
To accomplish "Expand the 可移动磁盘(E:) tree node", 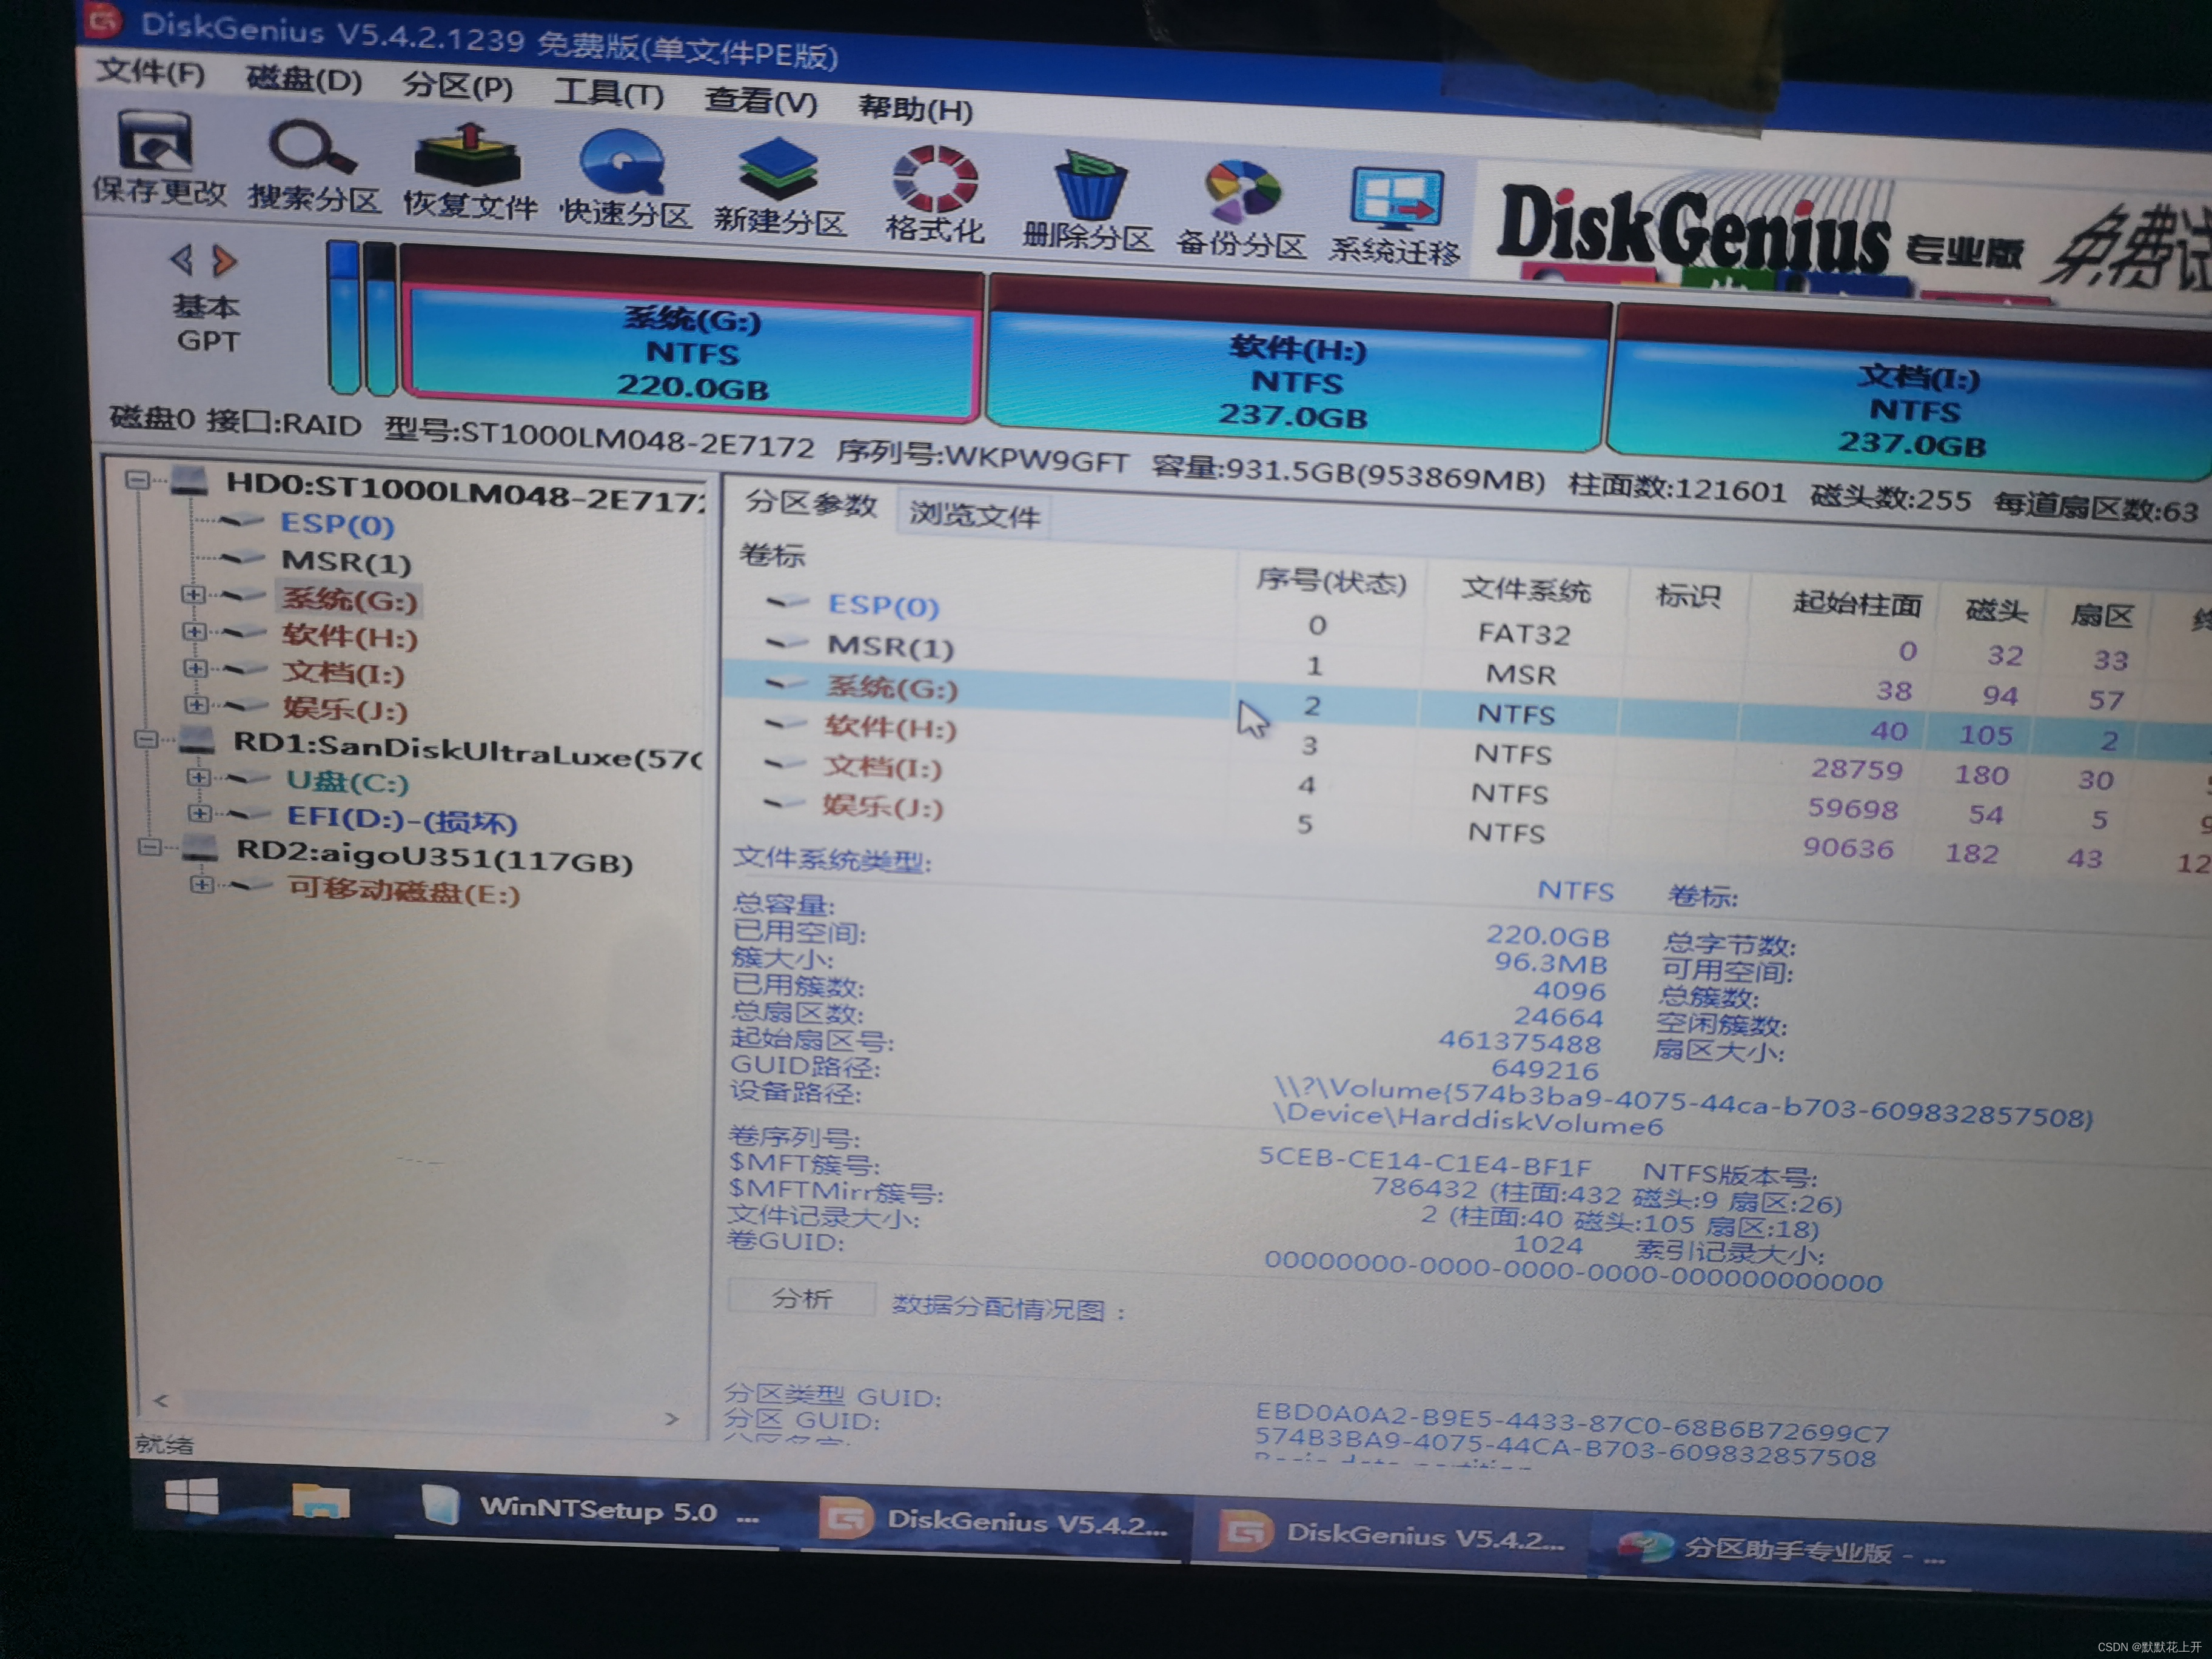I will click(202, 884).
